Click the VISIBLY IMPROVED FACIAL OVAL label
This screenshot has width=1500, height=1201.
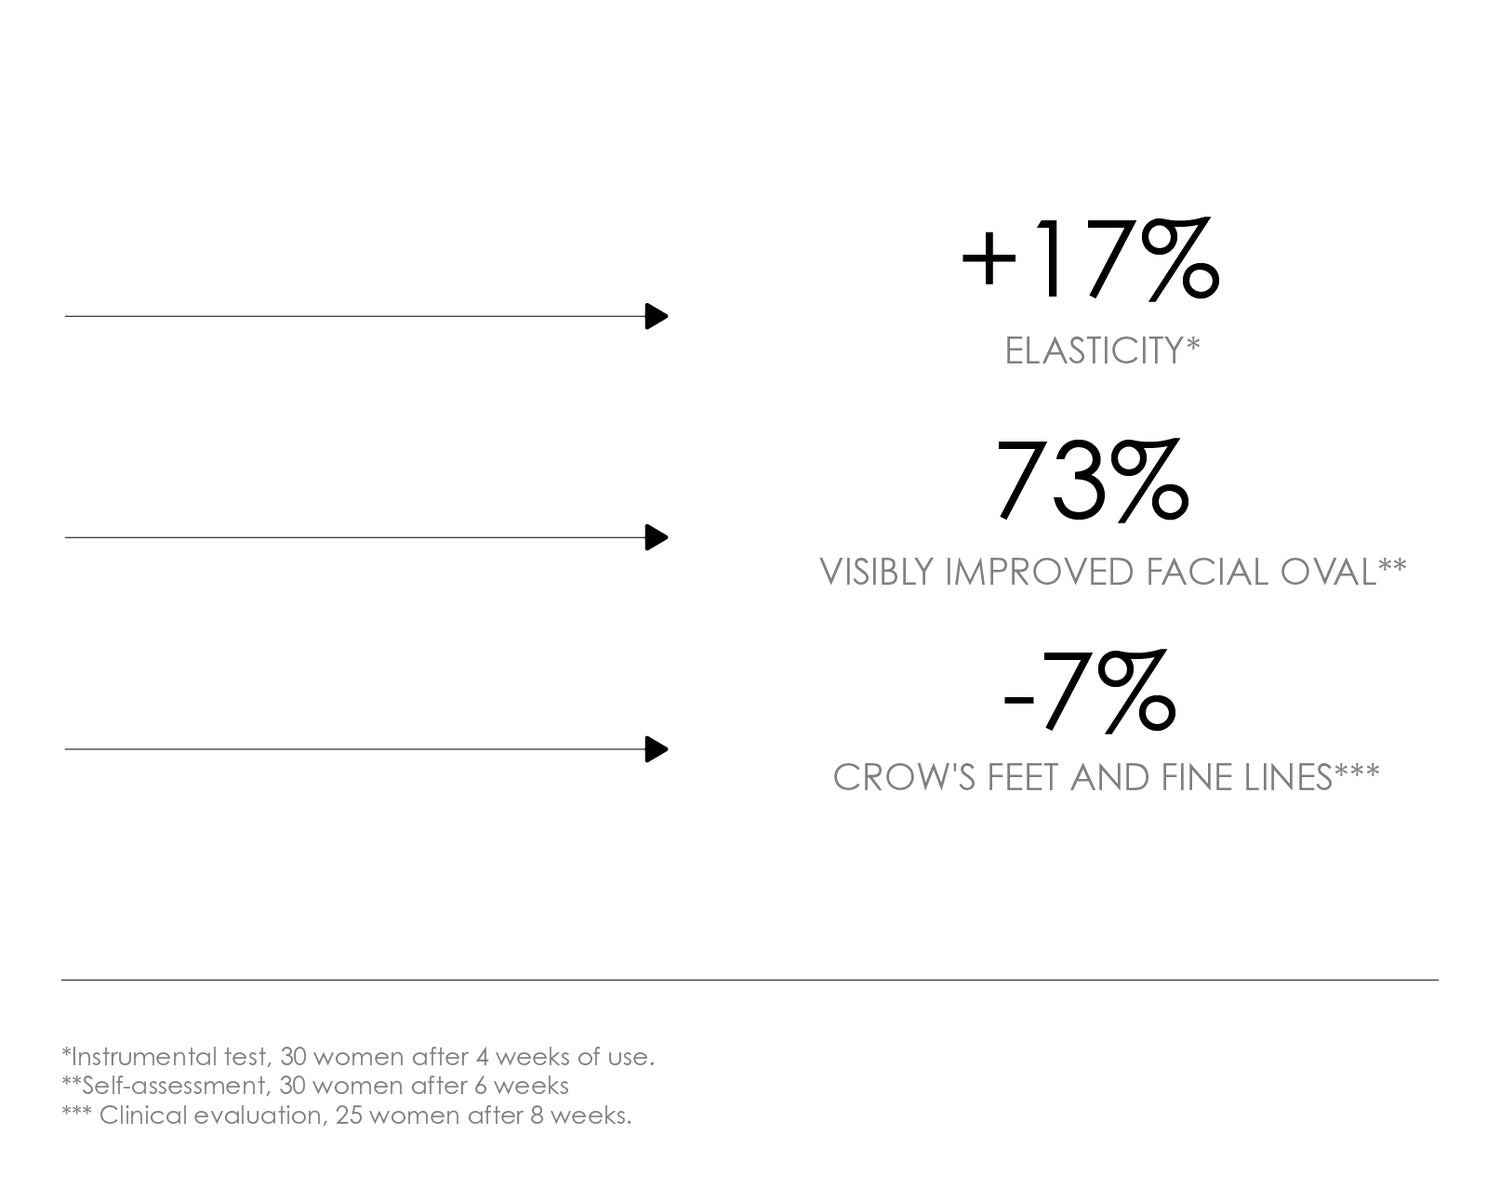coord(1098,572)
